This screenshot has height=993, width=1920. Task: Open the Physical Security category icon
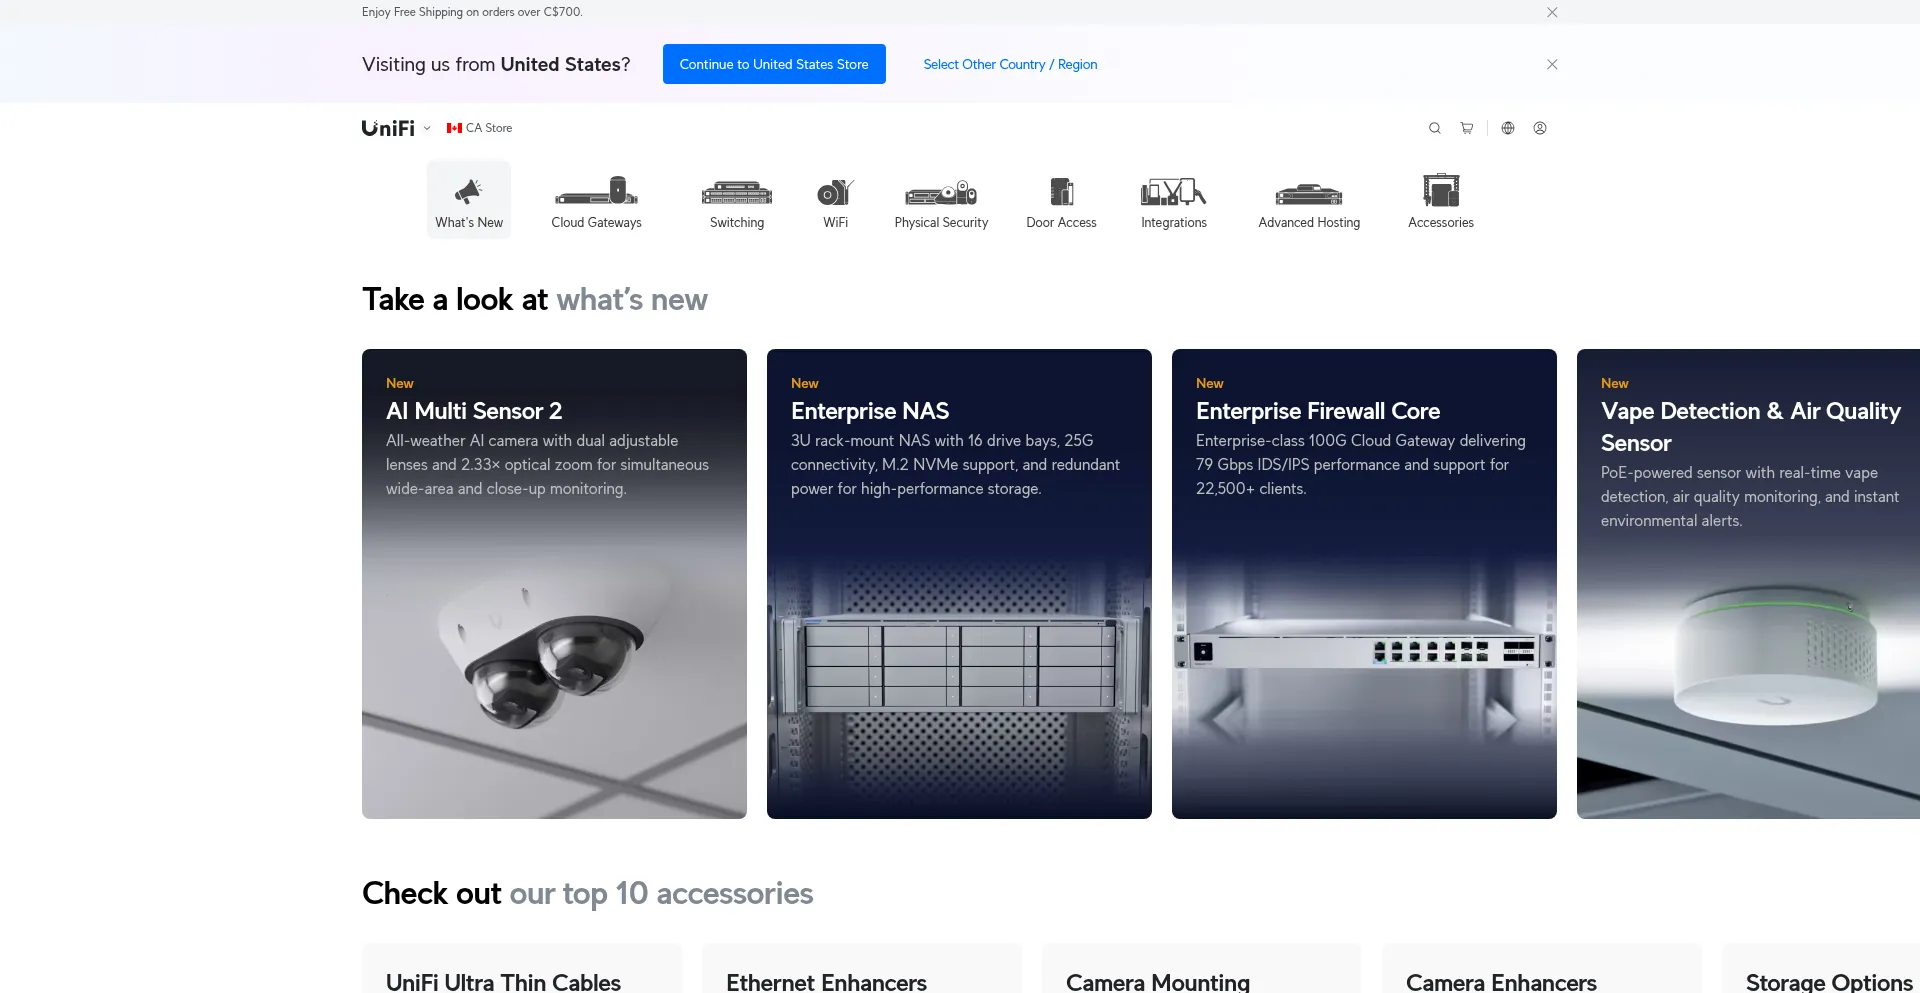941,192
